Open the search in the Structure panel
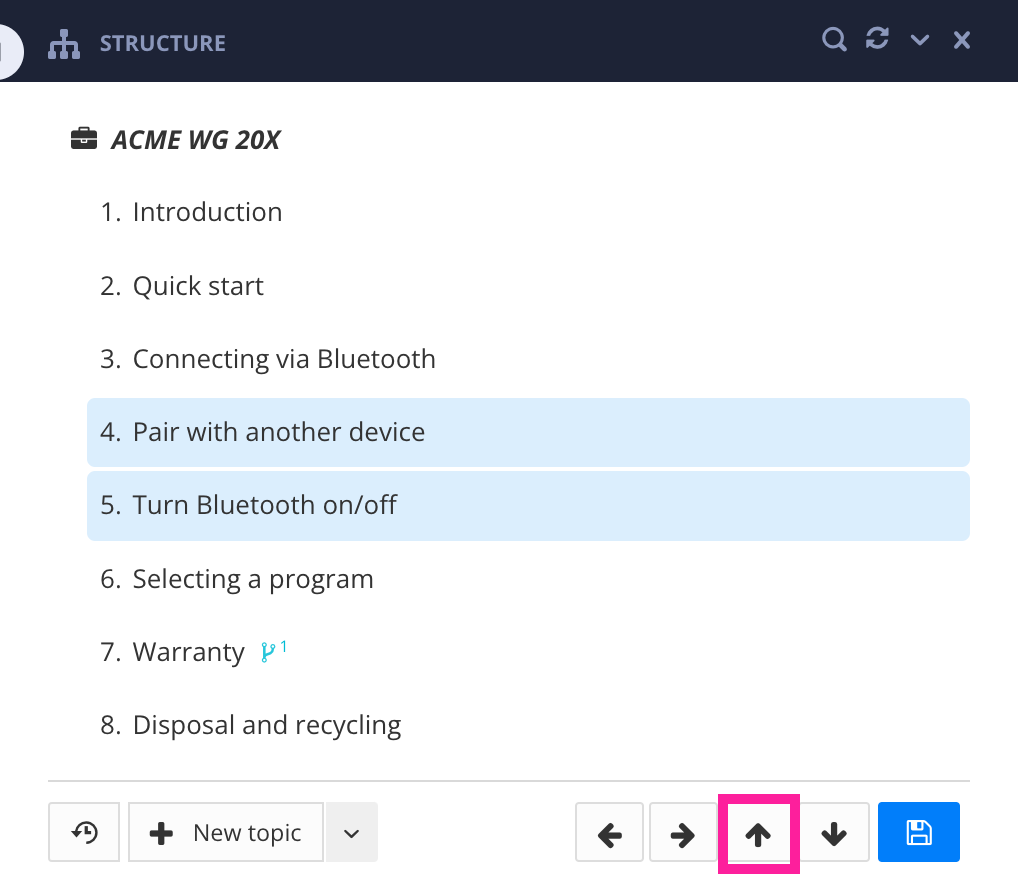The height and width of the screenshot is (892, 1018). coord(833,39)
